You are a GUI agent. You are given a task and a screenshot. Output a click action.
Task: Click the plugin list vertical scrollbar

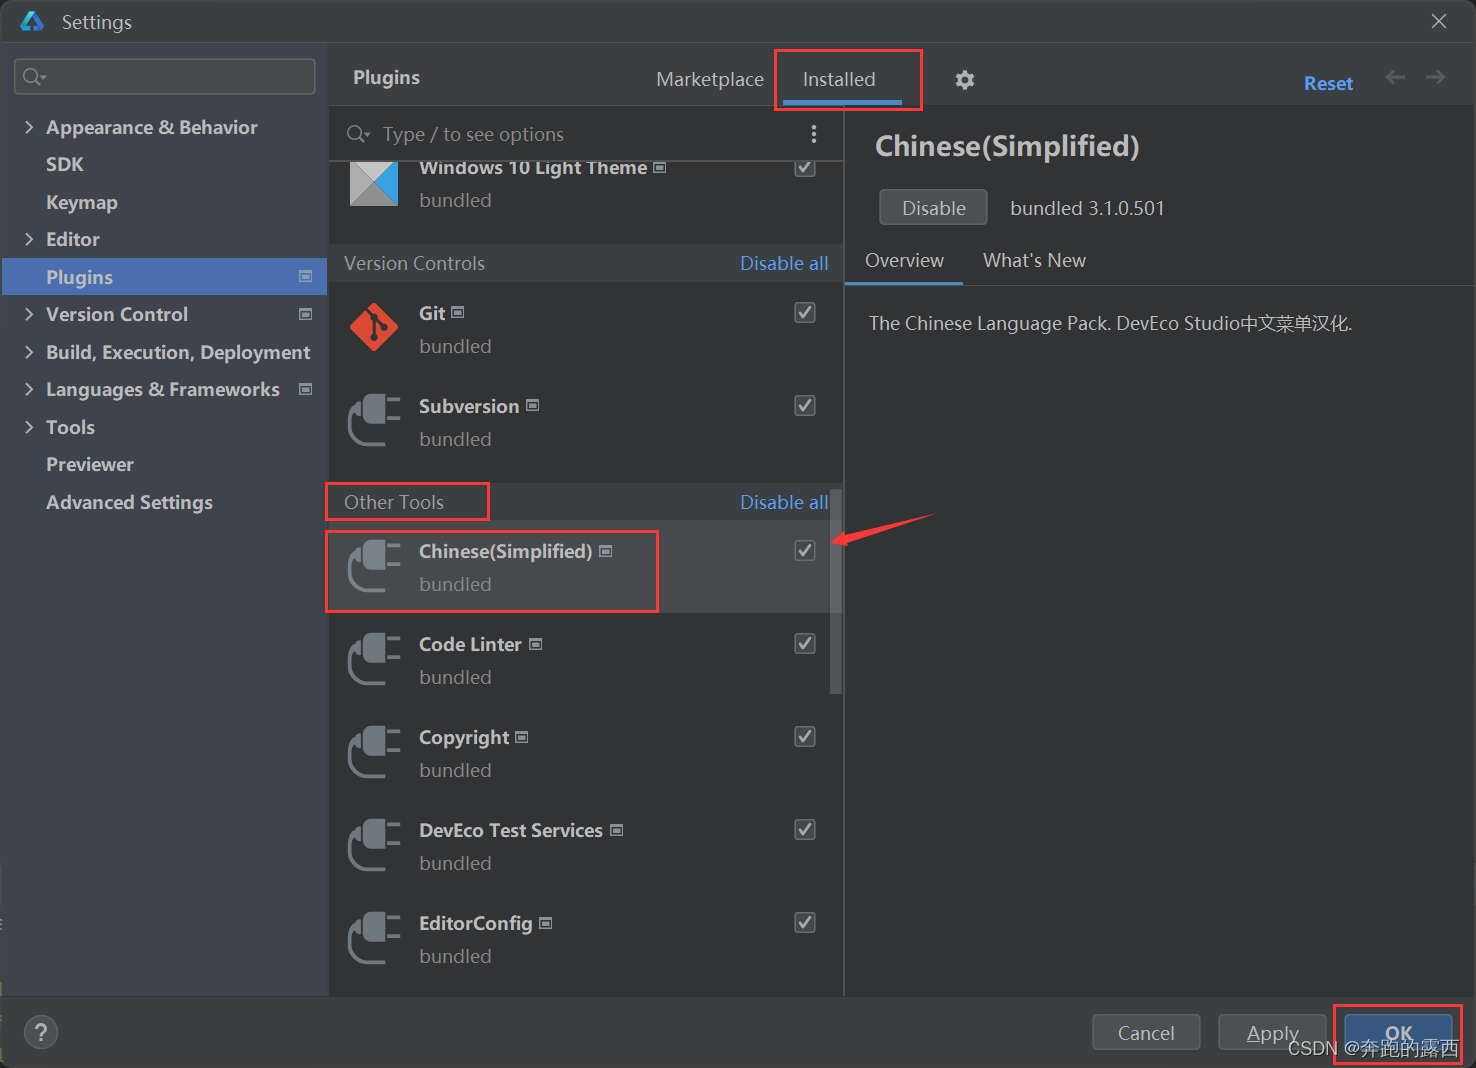coord(836,591)
